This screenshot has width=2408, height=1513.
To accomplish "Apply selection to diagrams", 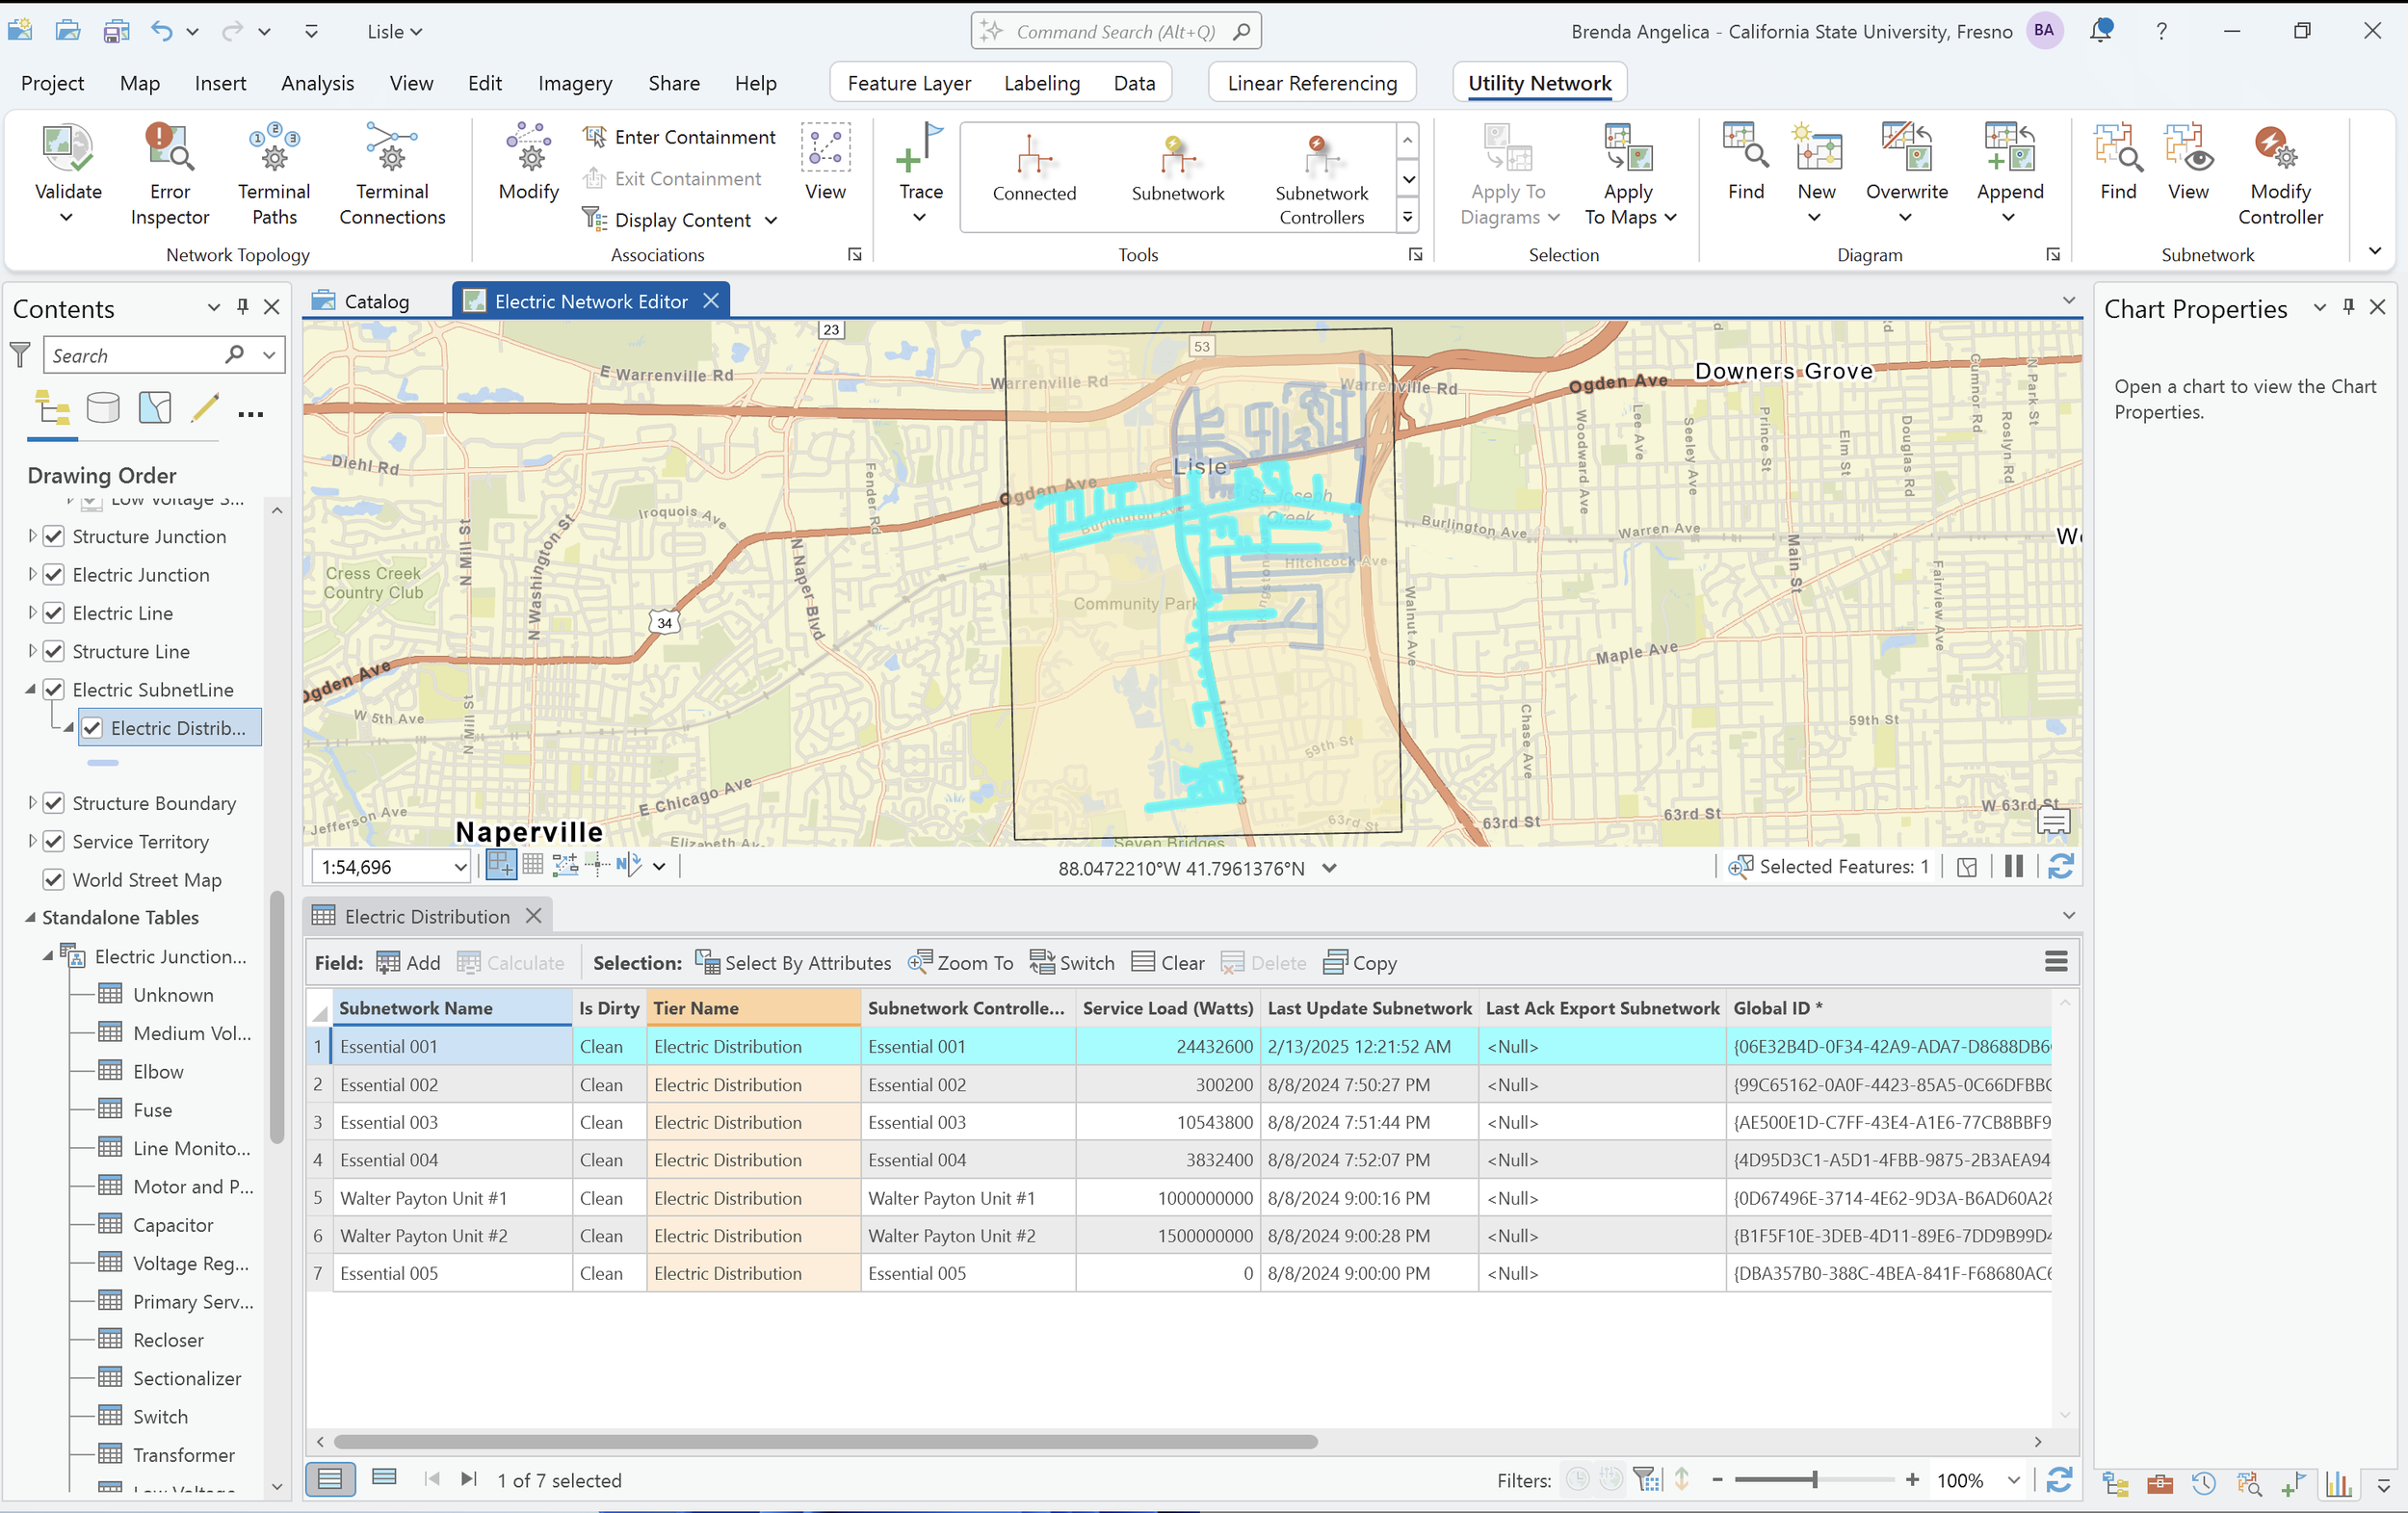I will 1508,175.
